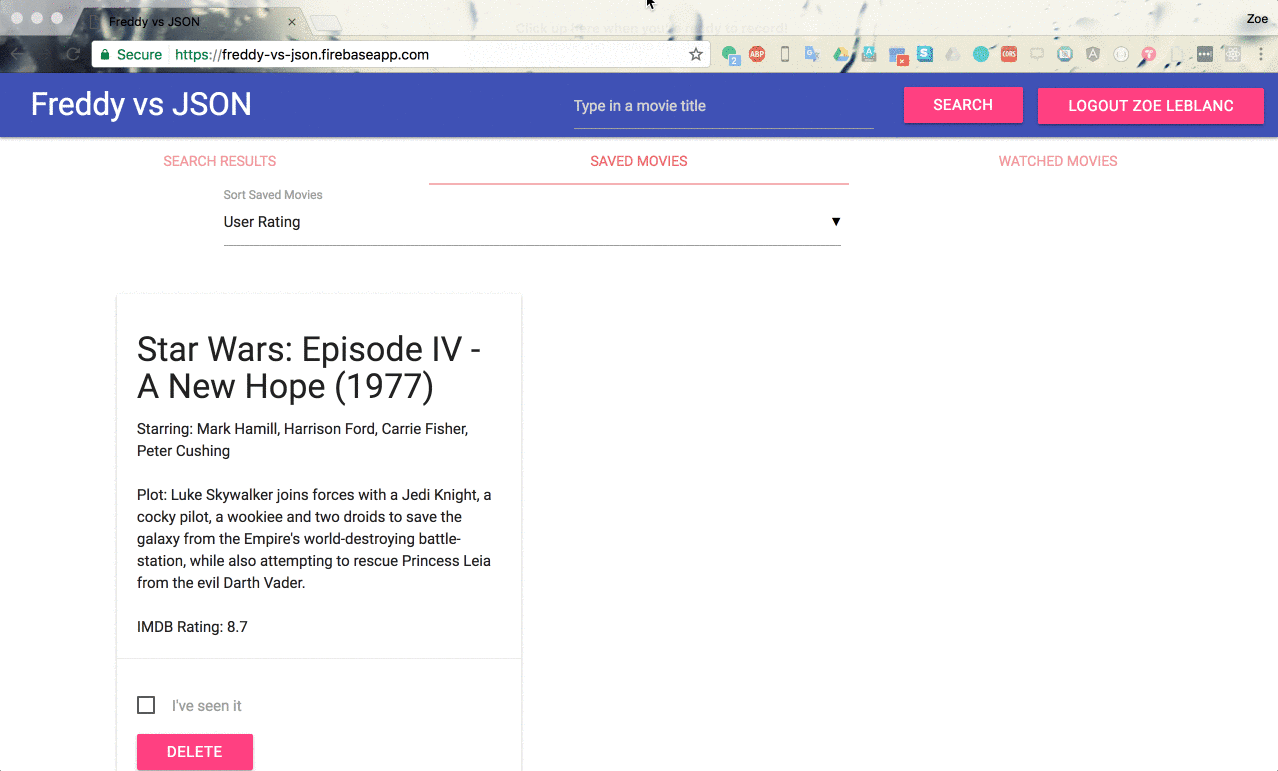Focus the movie title search field

coord(724,107)
